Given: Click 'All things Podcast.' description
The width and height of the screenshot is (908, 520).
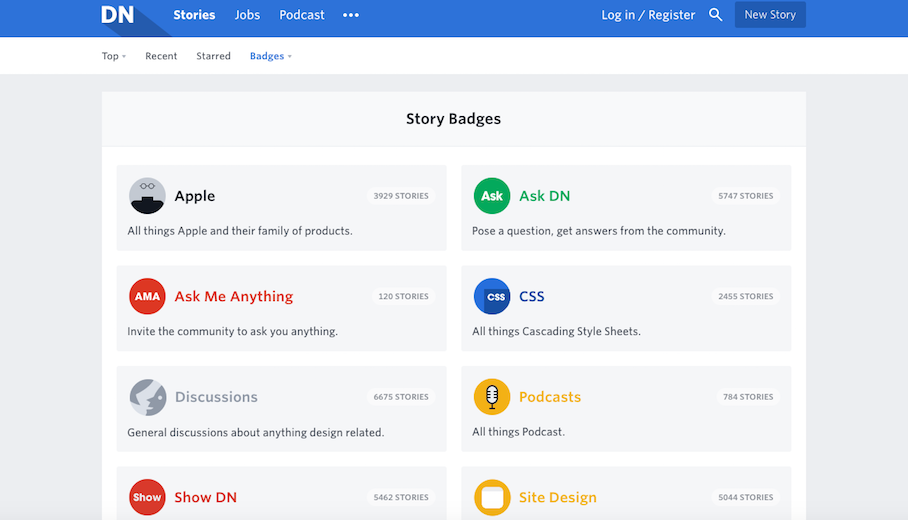Looking at the screenshot, I should point(518,431).
